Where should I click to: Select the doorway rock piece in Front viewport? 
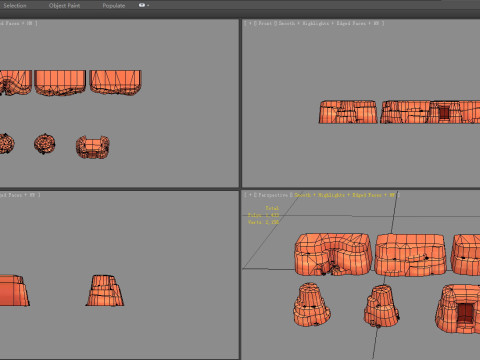(444, 112)
